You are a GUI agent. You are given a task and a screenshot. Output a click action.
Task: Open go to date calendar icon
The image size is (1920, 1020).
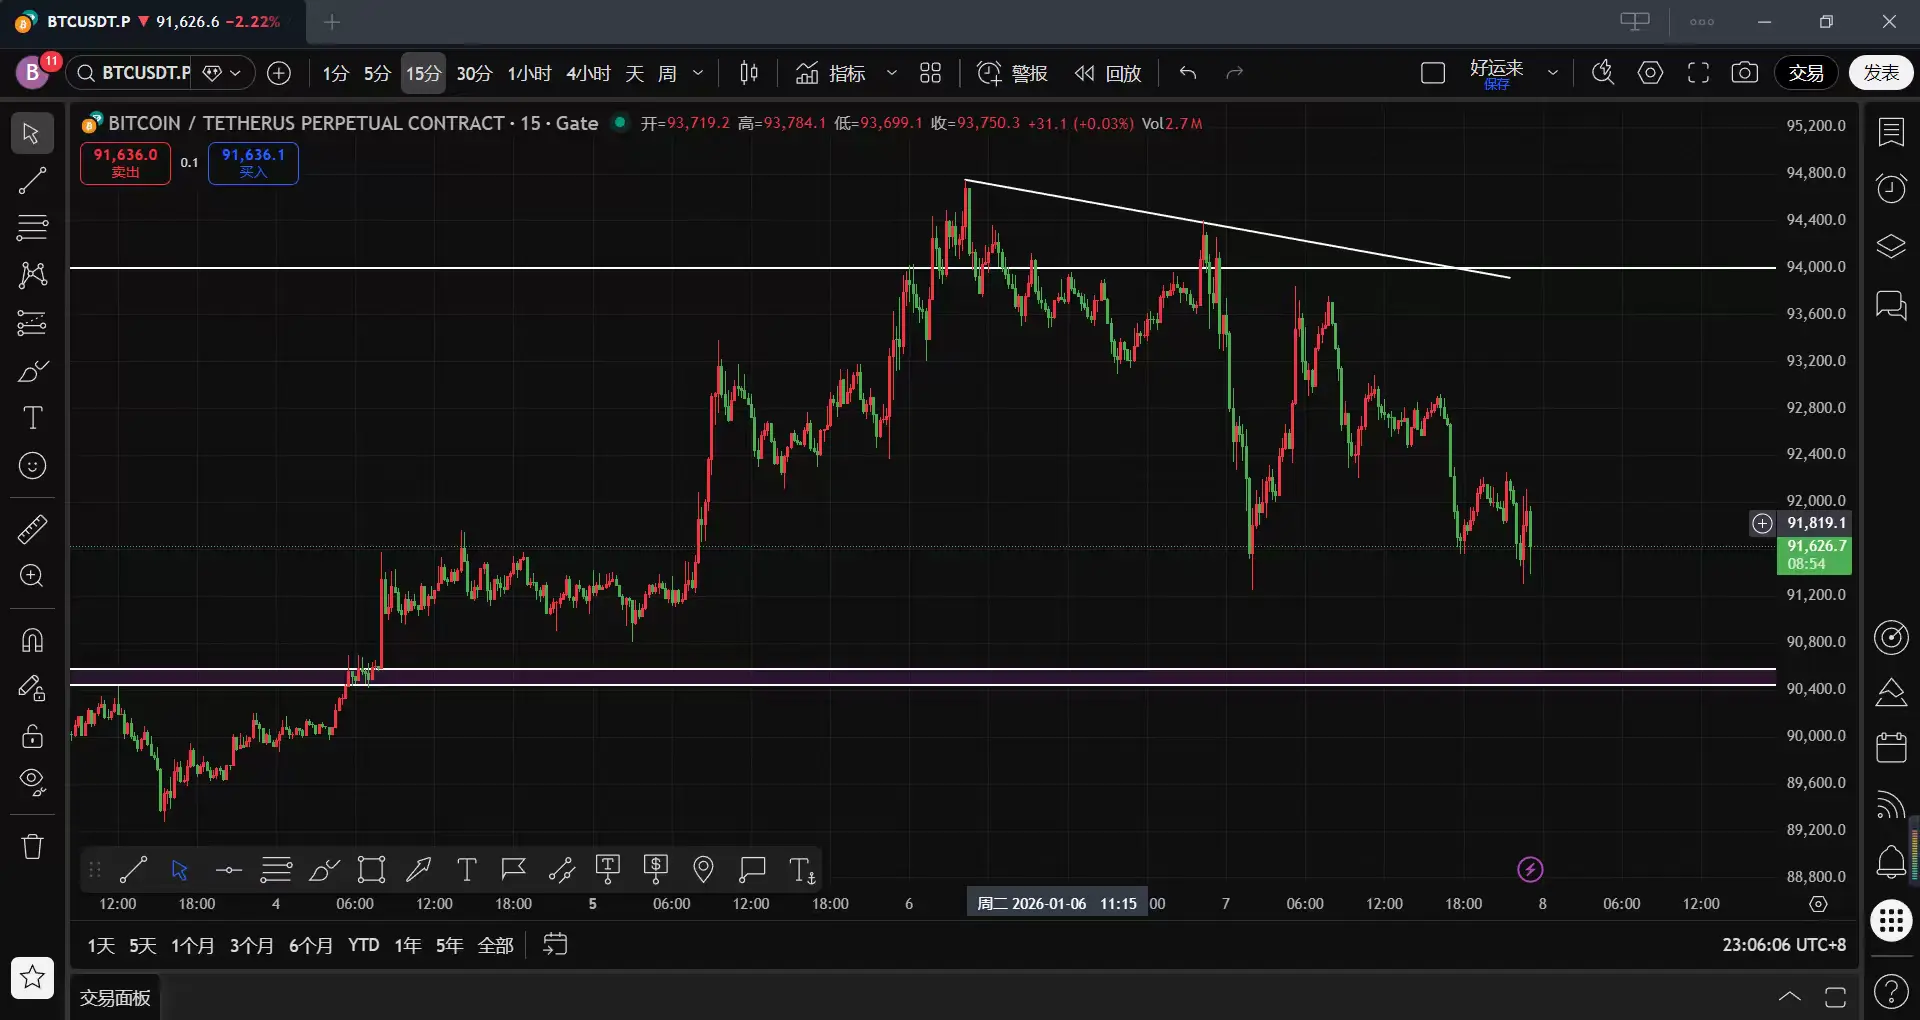[555, 945]
